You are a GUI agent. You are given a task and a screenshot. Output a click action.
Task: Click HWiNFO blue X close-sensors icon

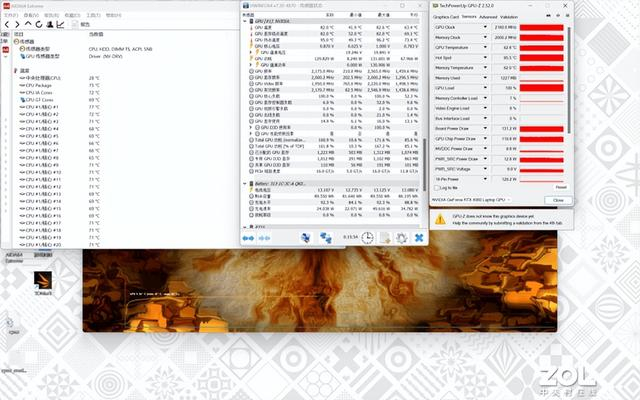(419, 238)
